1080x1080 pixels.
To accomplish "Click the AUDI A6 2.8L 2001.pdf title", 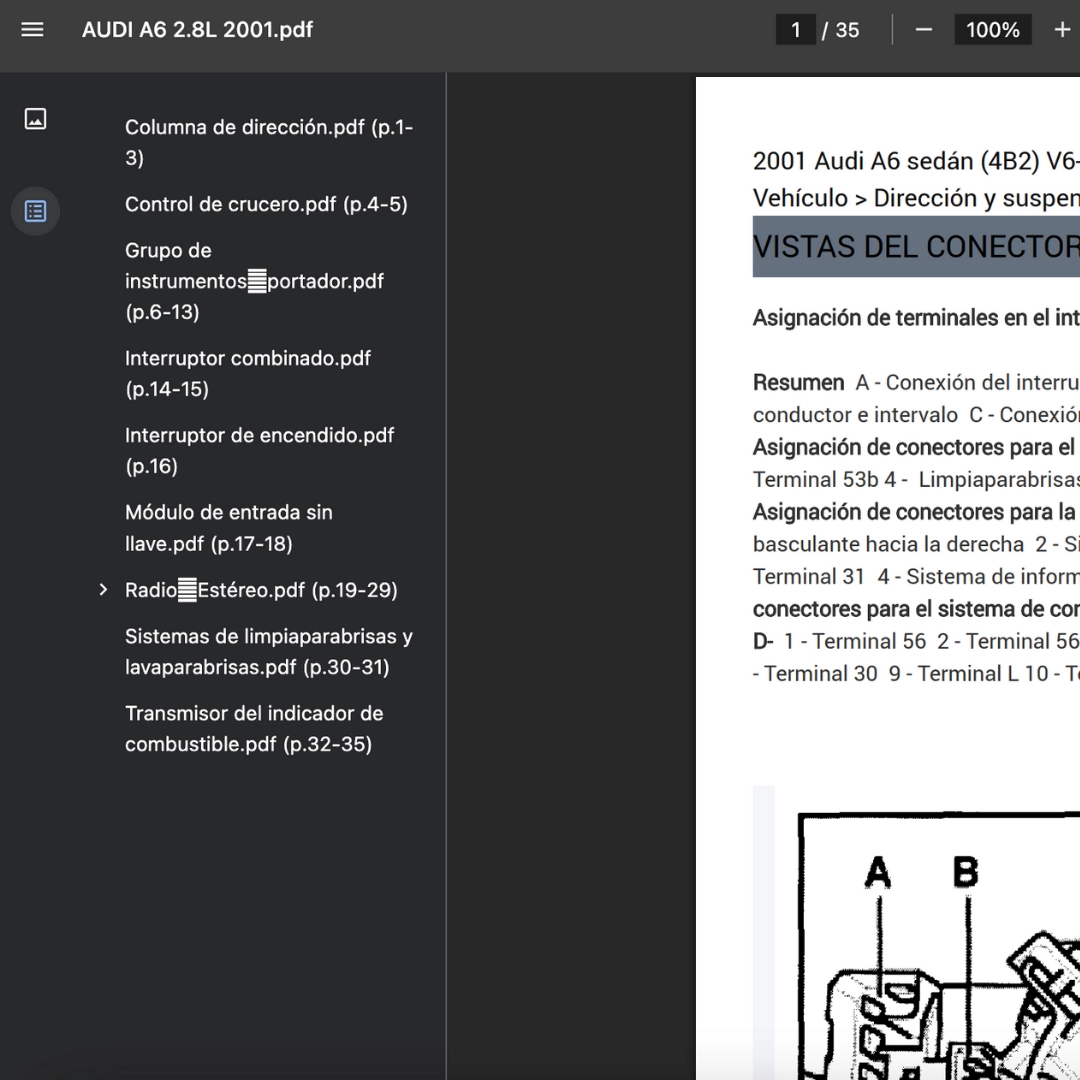I will coord(197,30).
